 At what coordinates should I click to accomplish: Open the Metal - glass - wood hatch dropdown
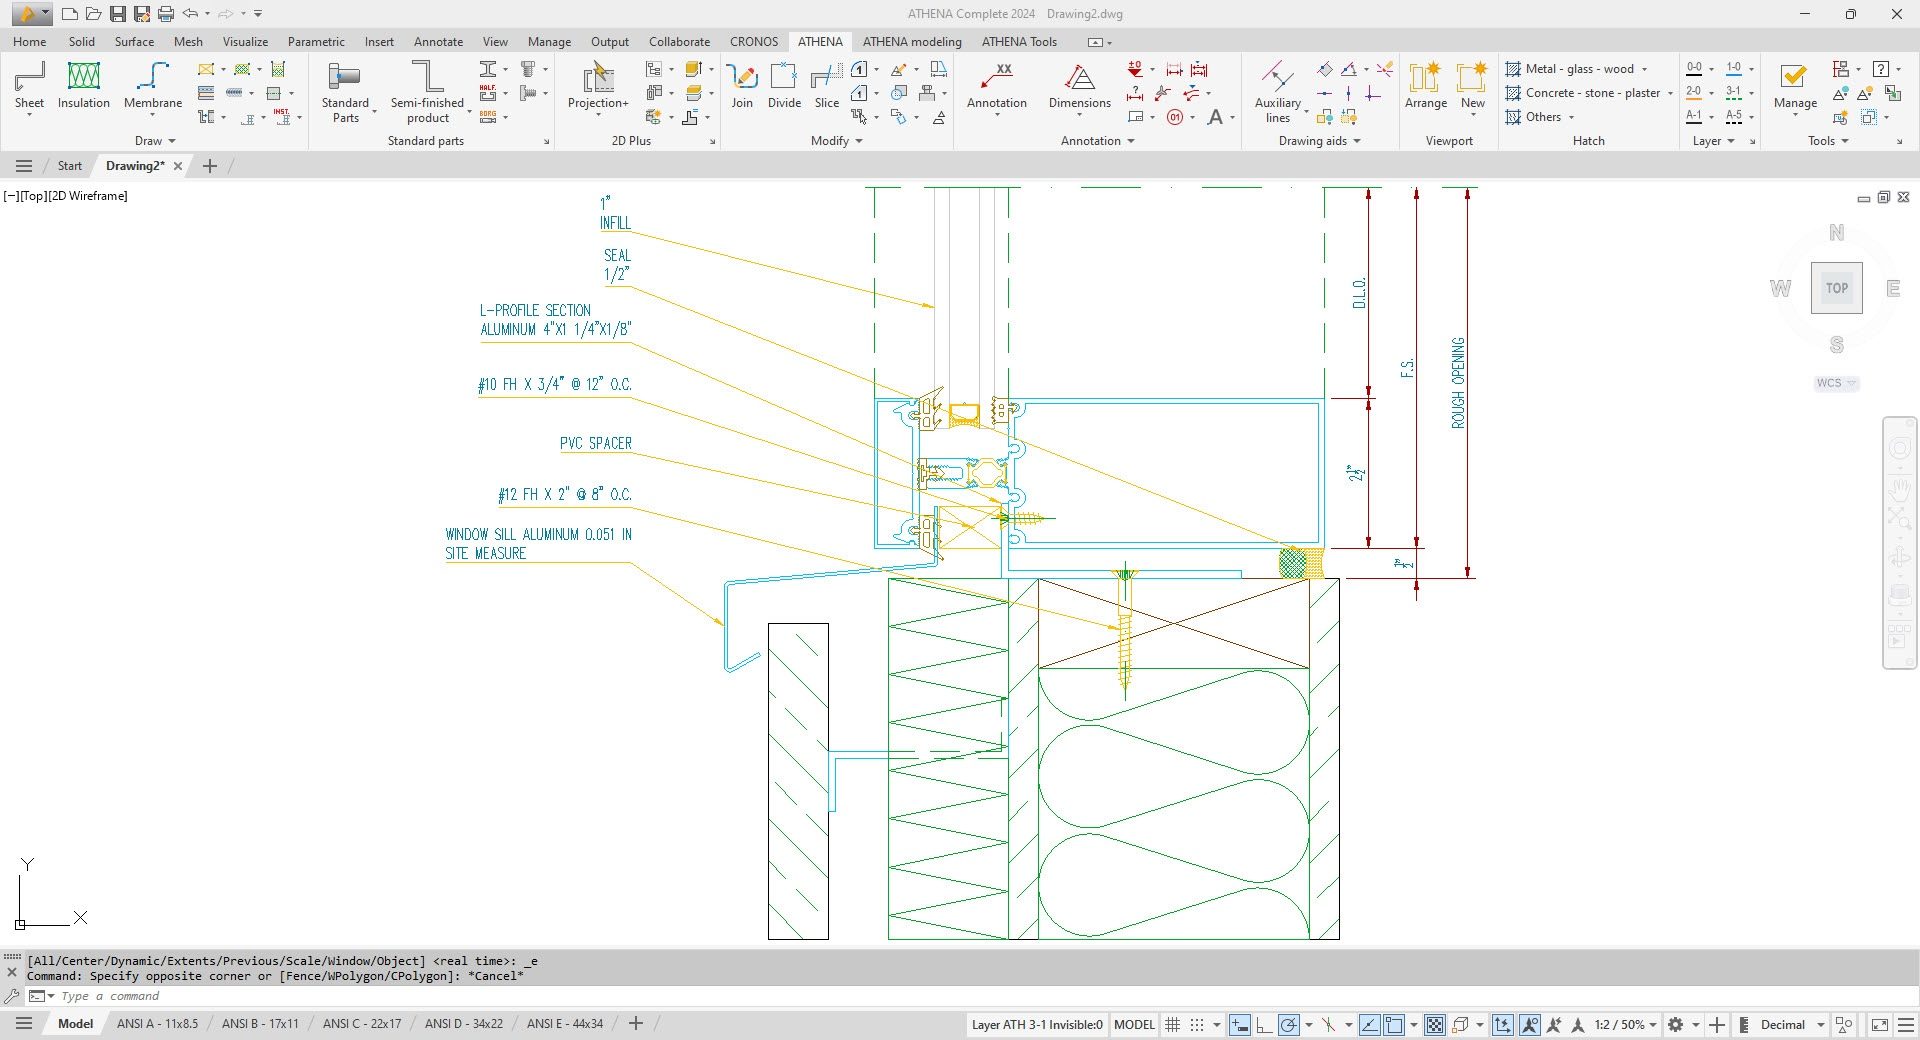[x=1577, y=69]
